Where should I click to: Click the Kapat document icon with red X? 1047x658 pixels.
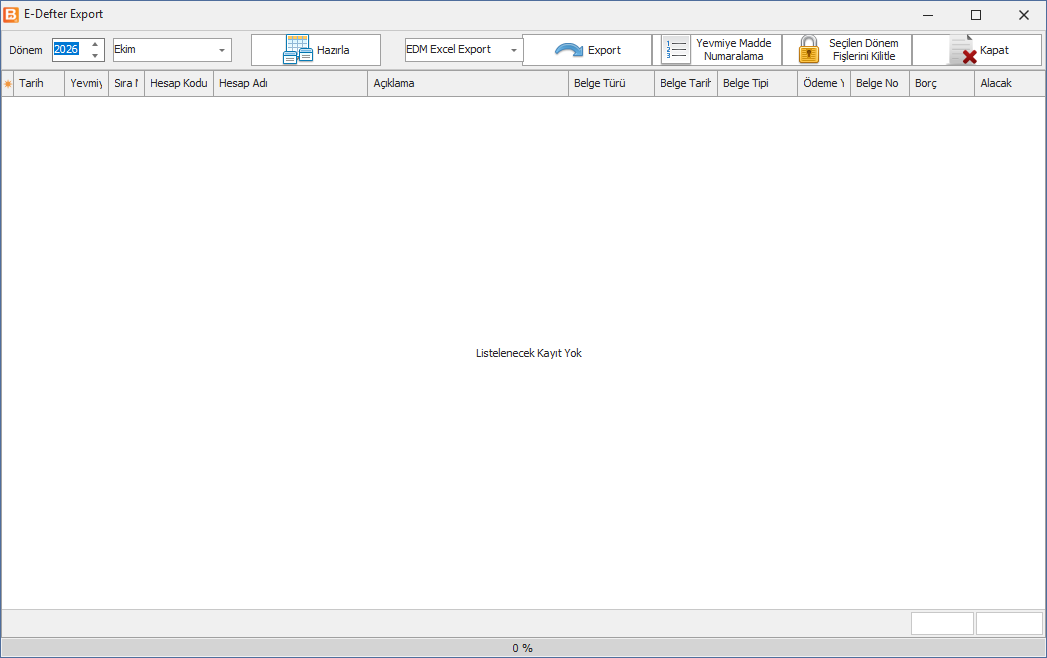click(x=963, y=50)
